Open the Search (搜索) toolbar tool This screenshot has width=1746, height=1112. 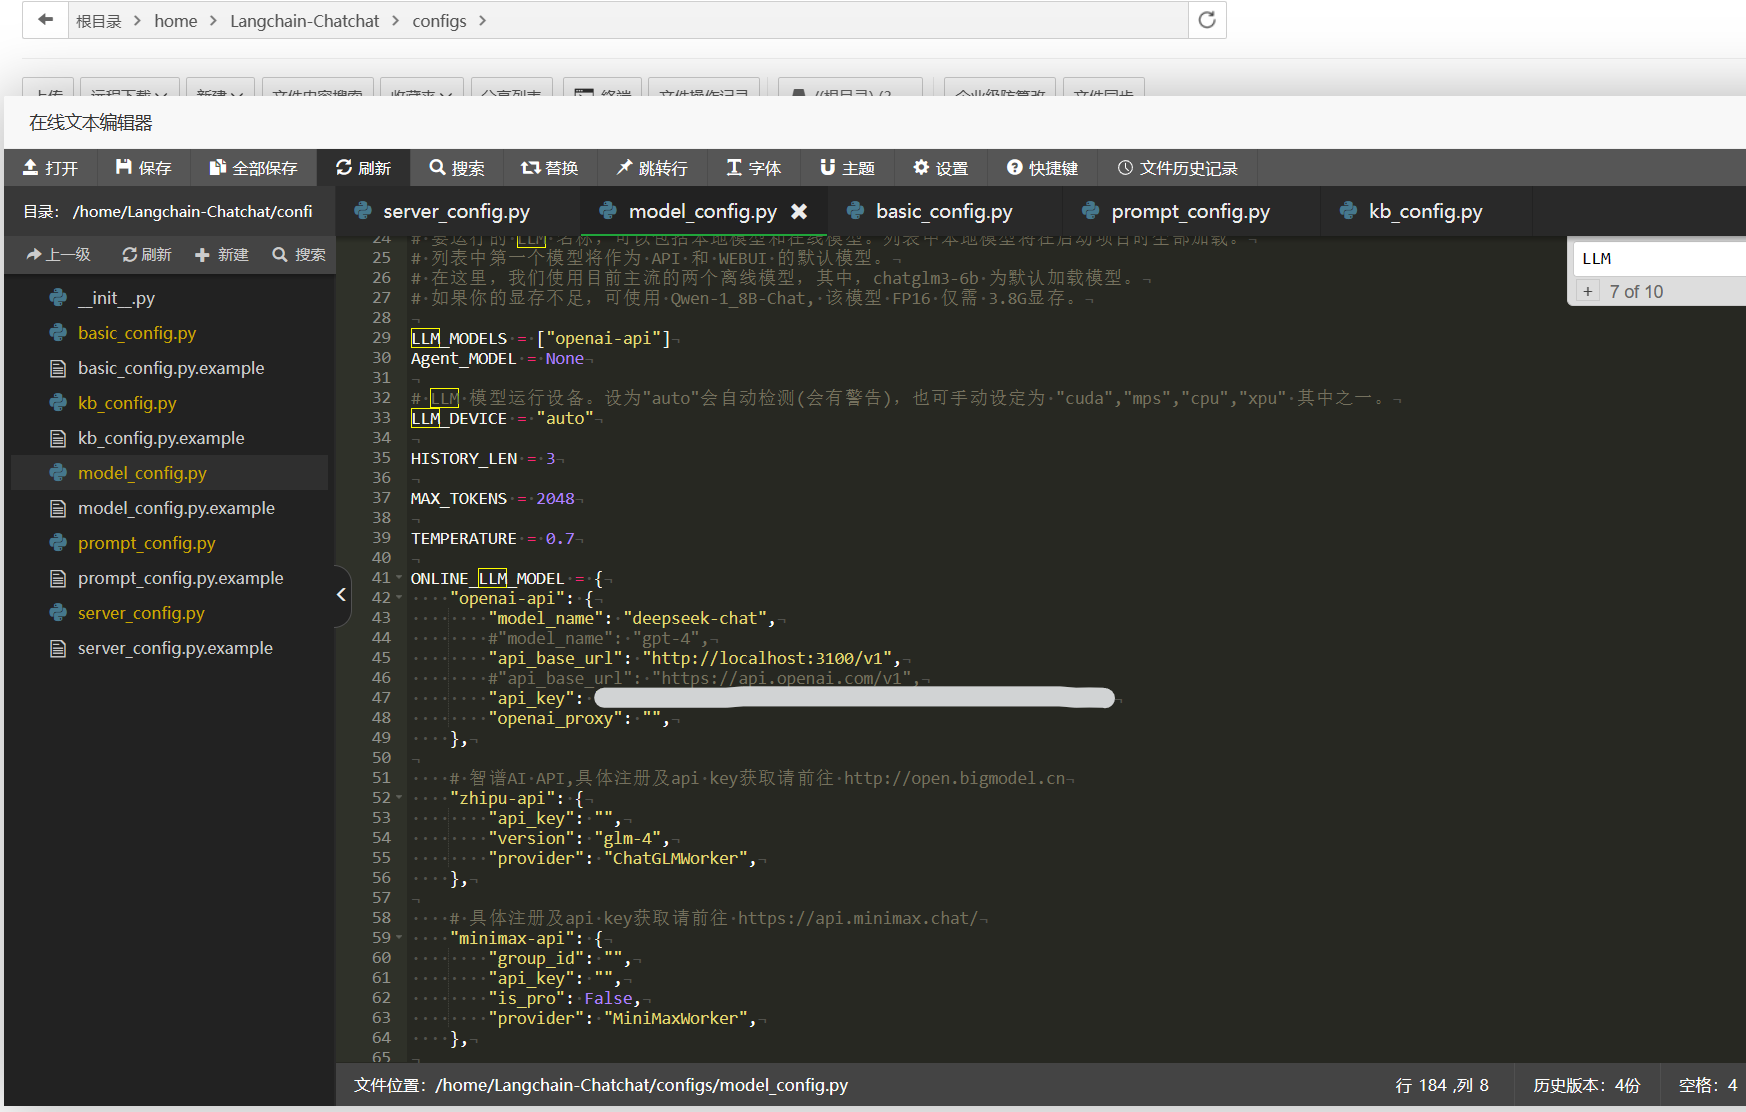pyautogui.click(x=457, y=168)
